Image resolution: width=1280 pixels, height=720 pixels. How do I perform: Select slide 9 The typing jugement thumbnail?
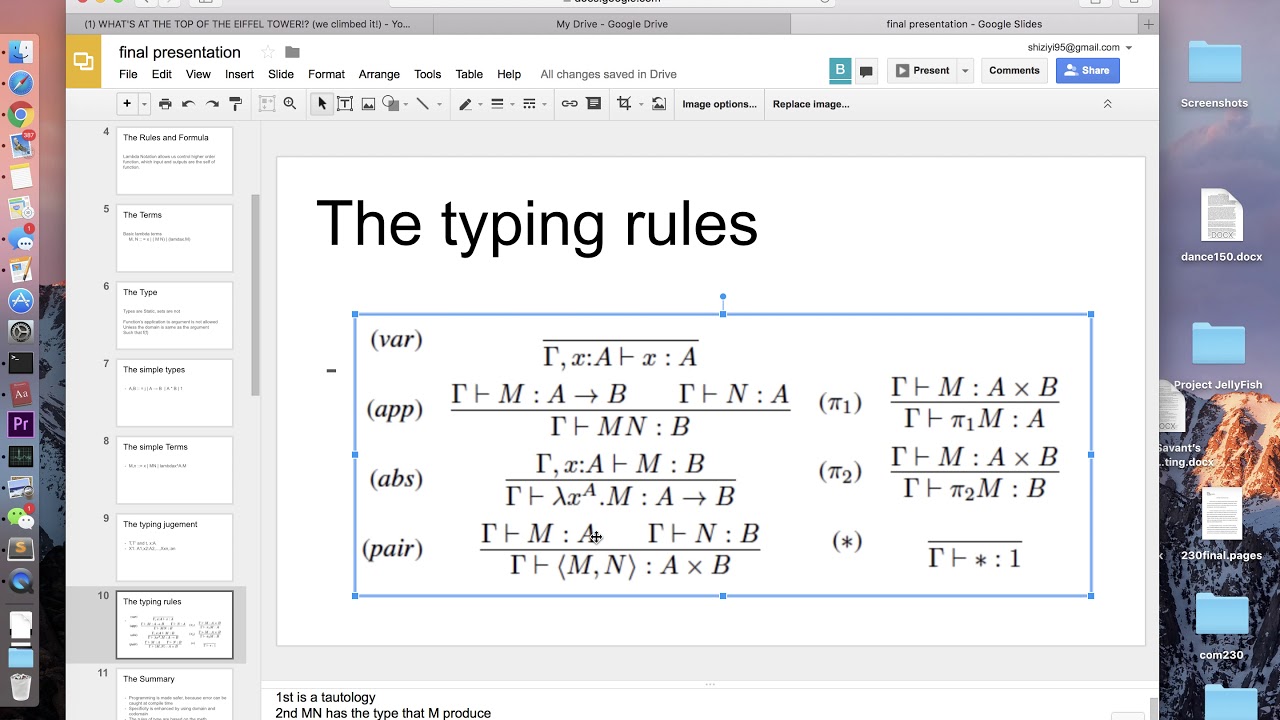tap(174, 547)
